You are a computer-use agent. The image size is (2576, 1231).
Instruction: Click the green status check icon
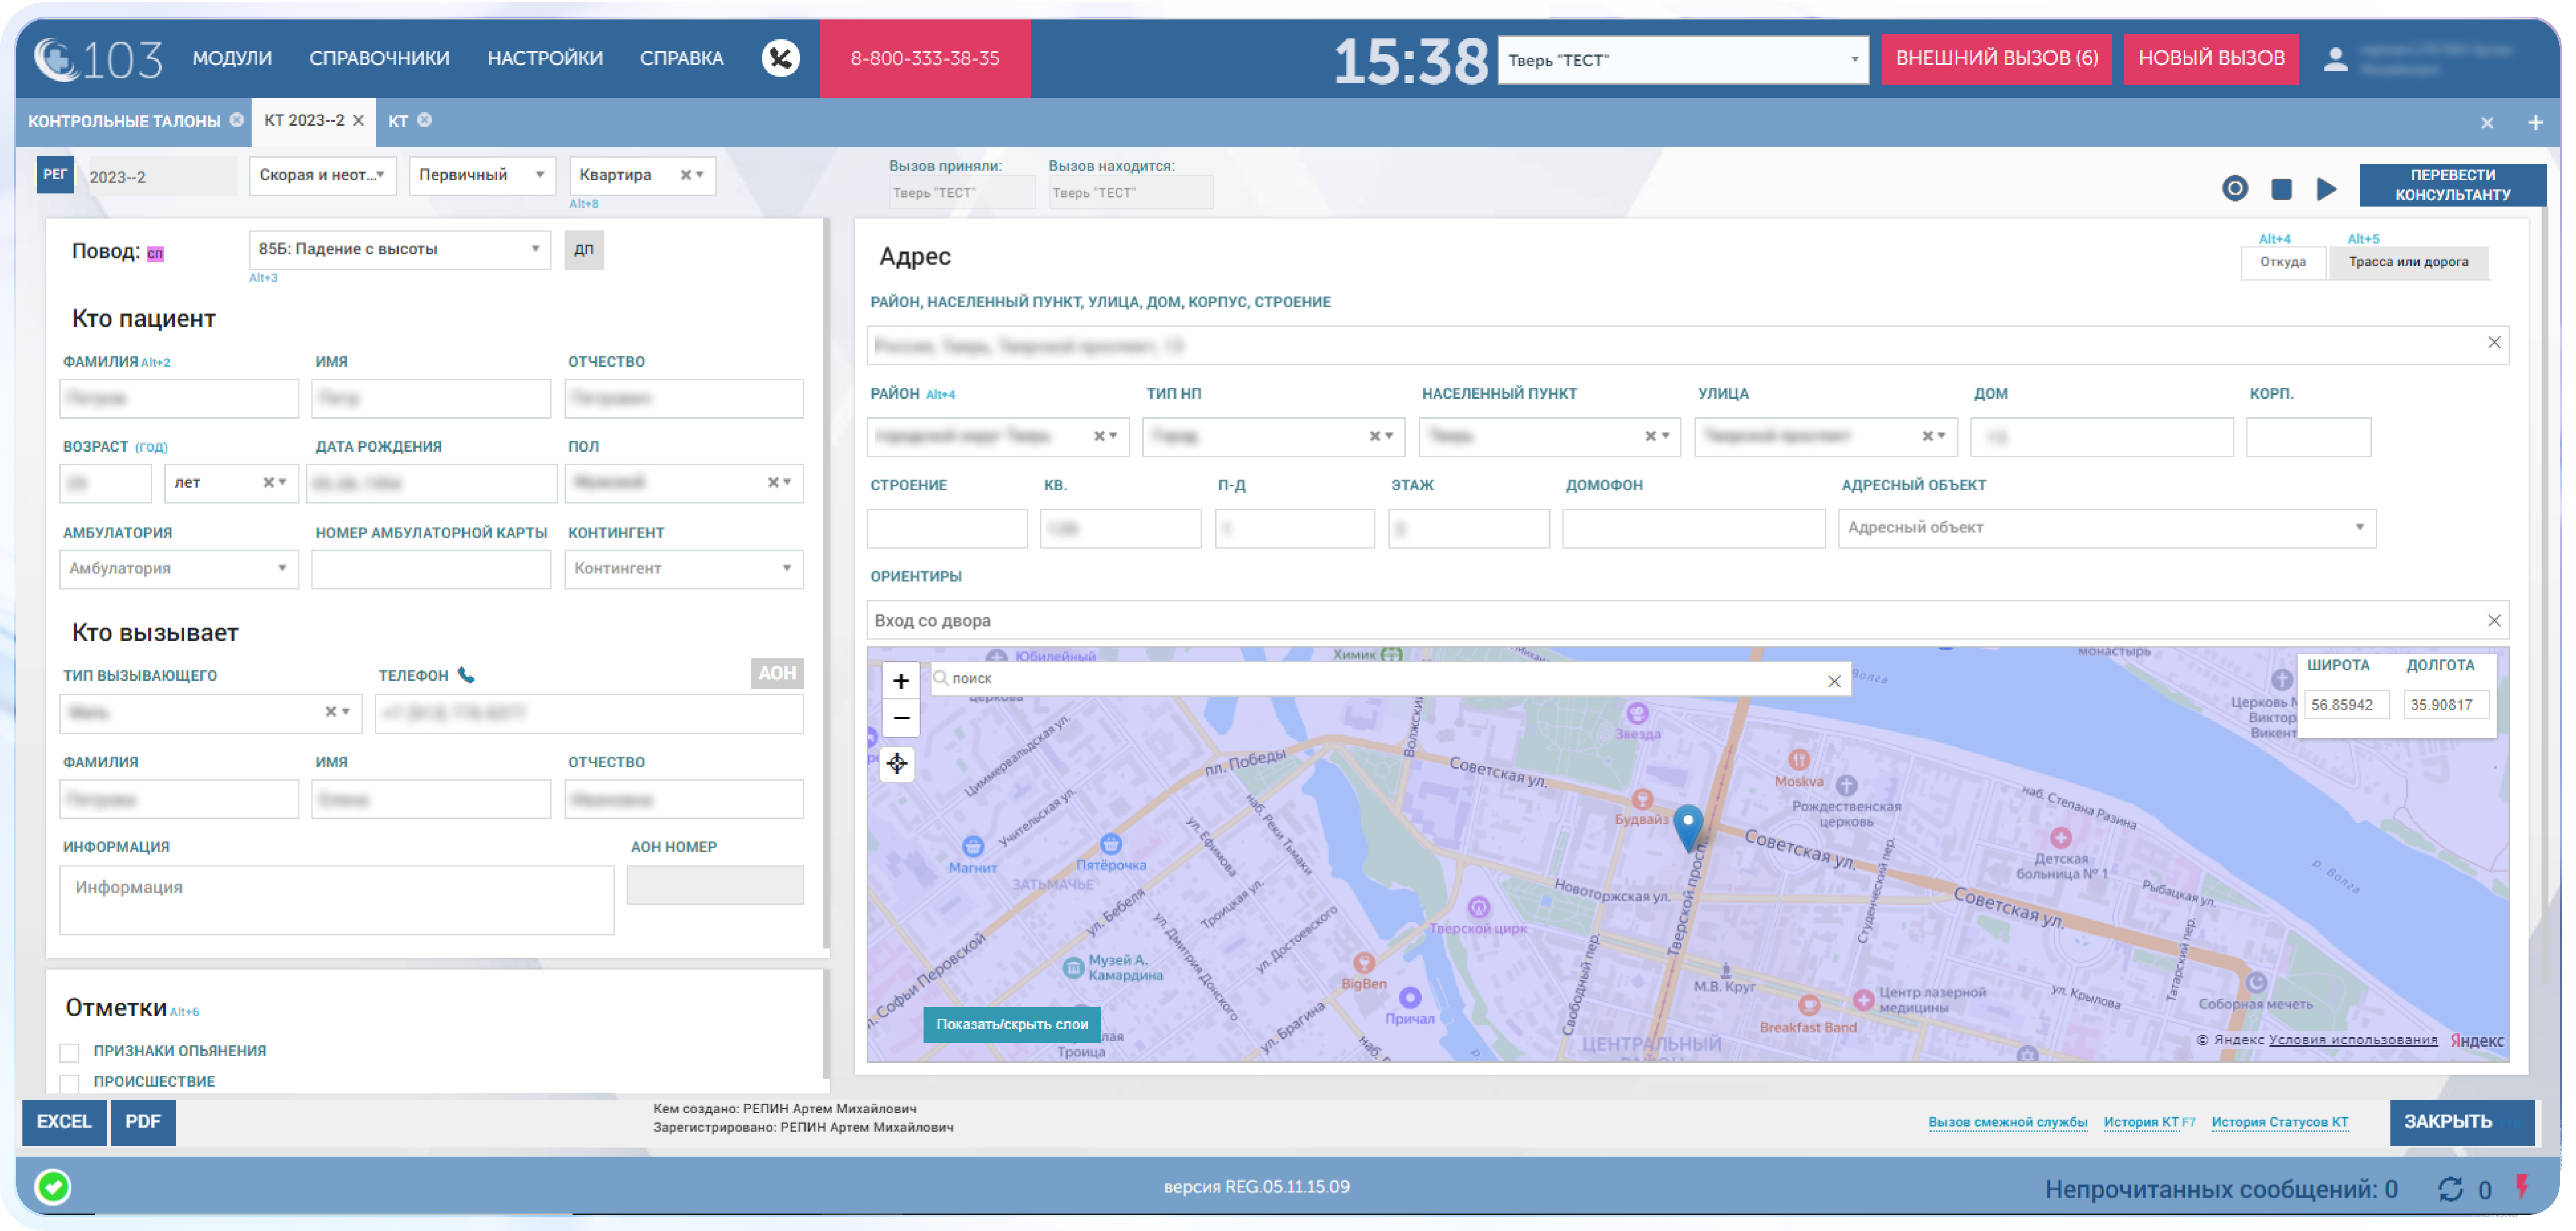click(x=53, y=1187)
